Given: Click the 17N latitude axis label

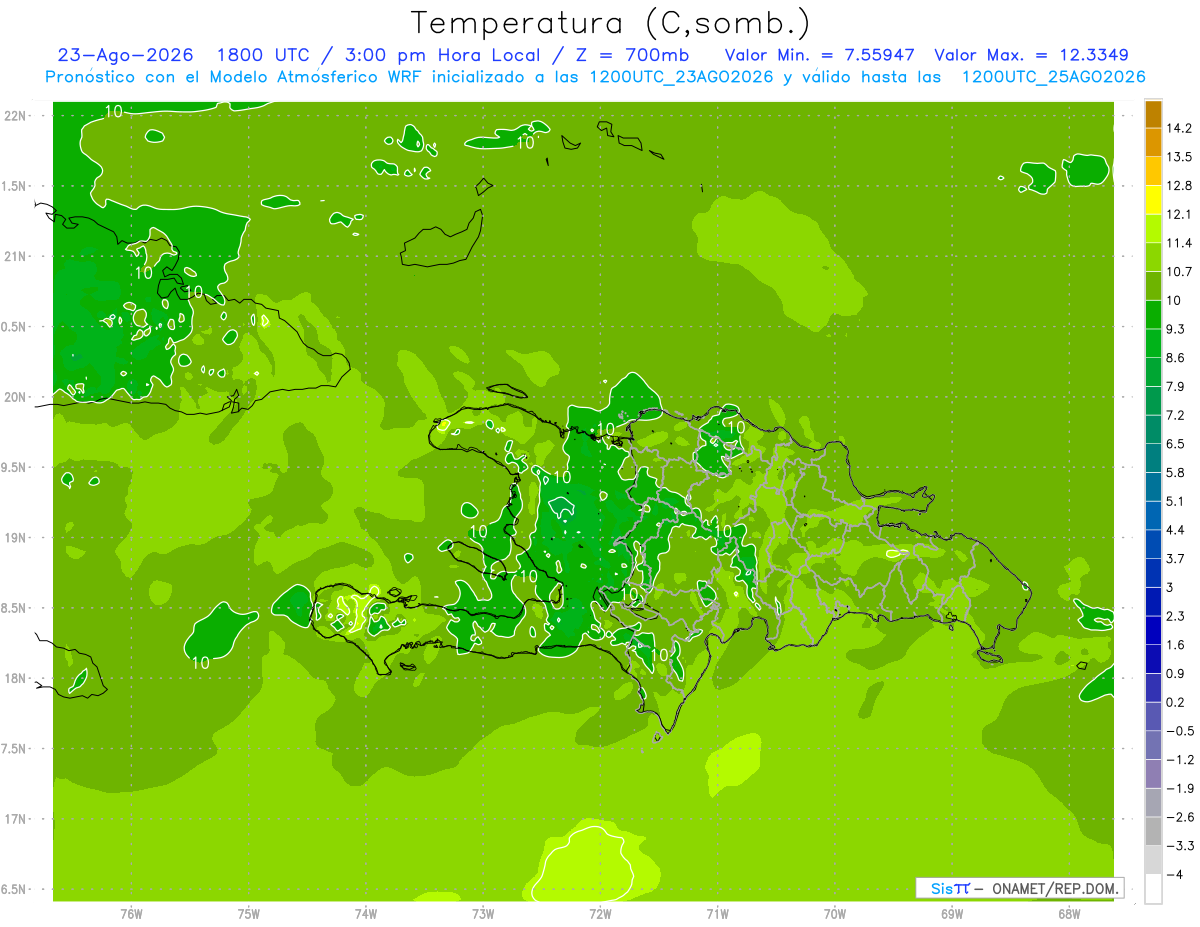Looking at the screenshot, I should tap(17, 819).
